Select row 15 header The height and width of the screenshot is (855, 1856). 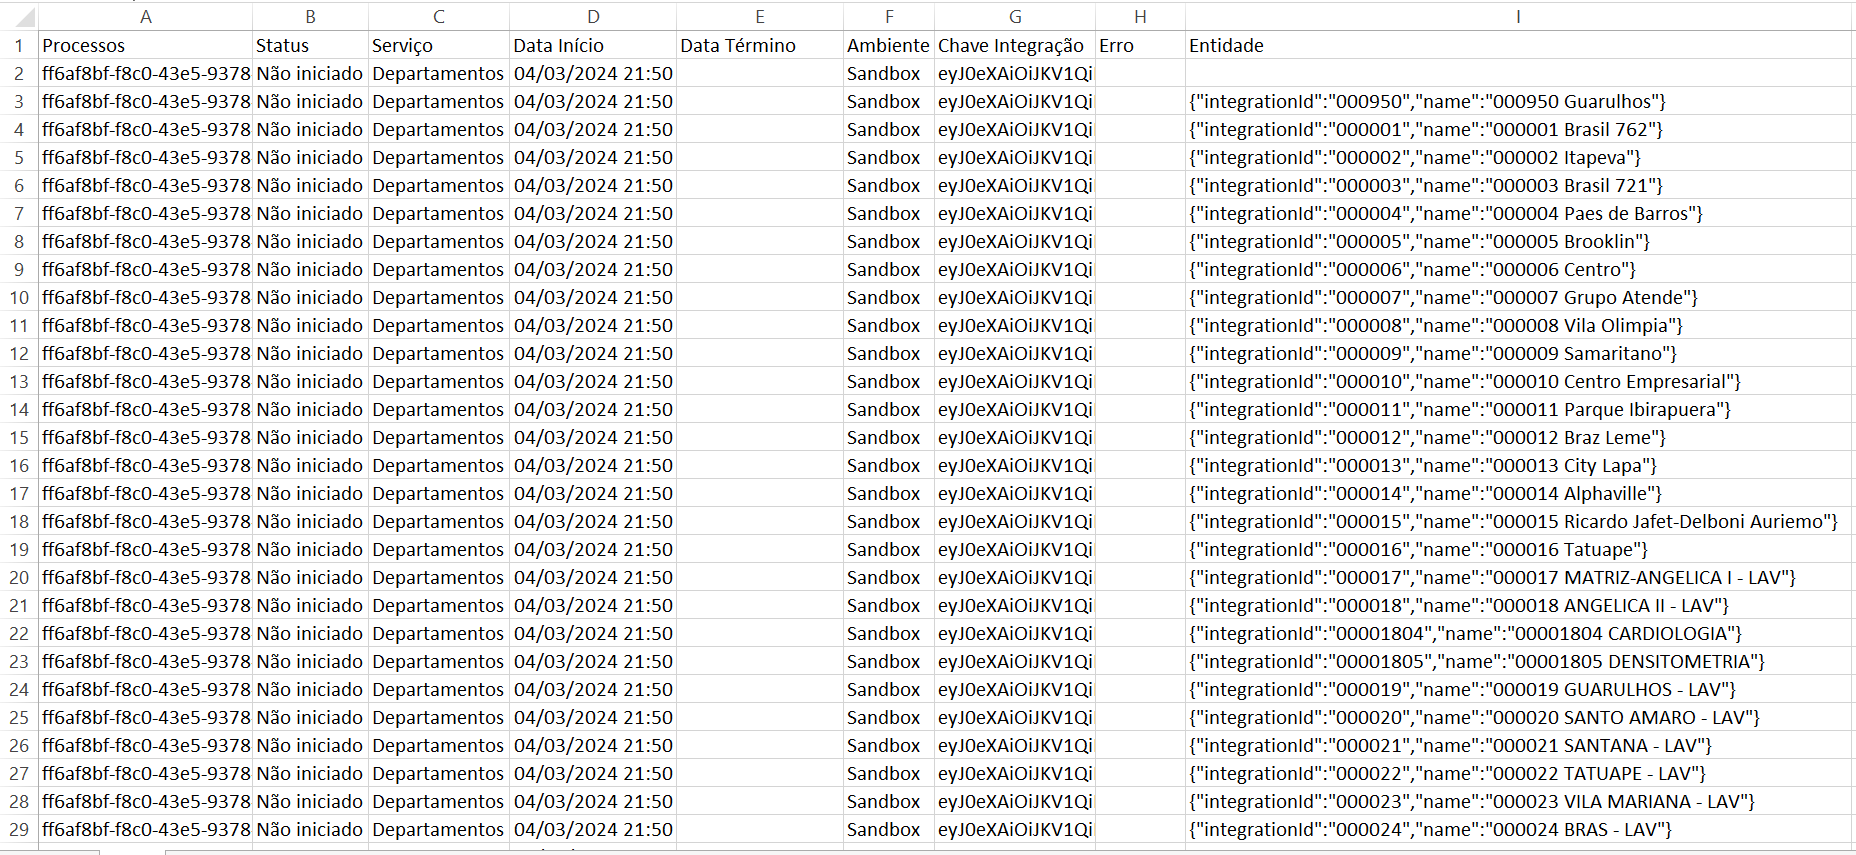[19, 438]
